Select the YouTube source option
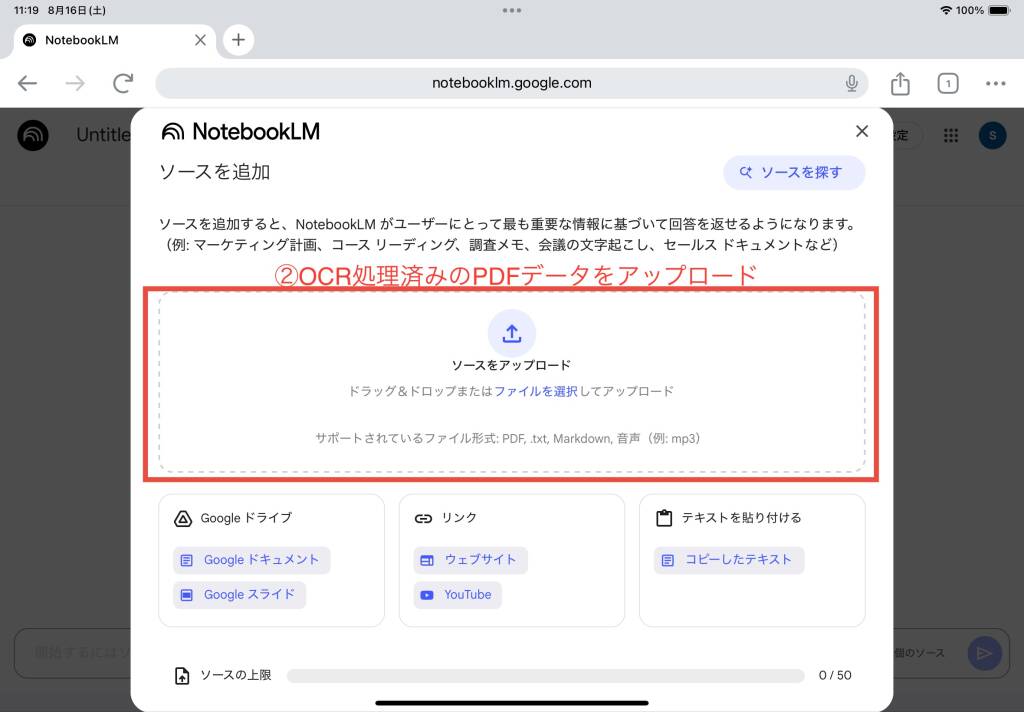1024x712 pixels. (457, 595)
